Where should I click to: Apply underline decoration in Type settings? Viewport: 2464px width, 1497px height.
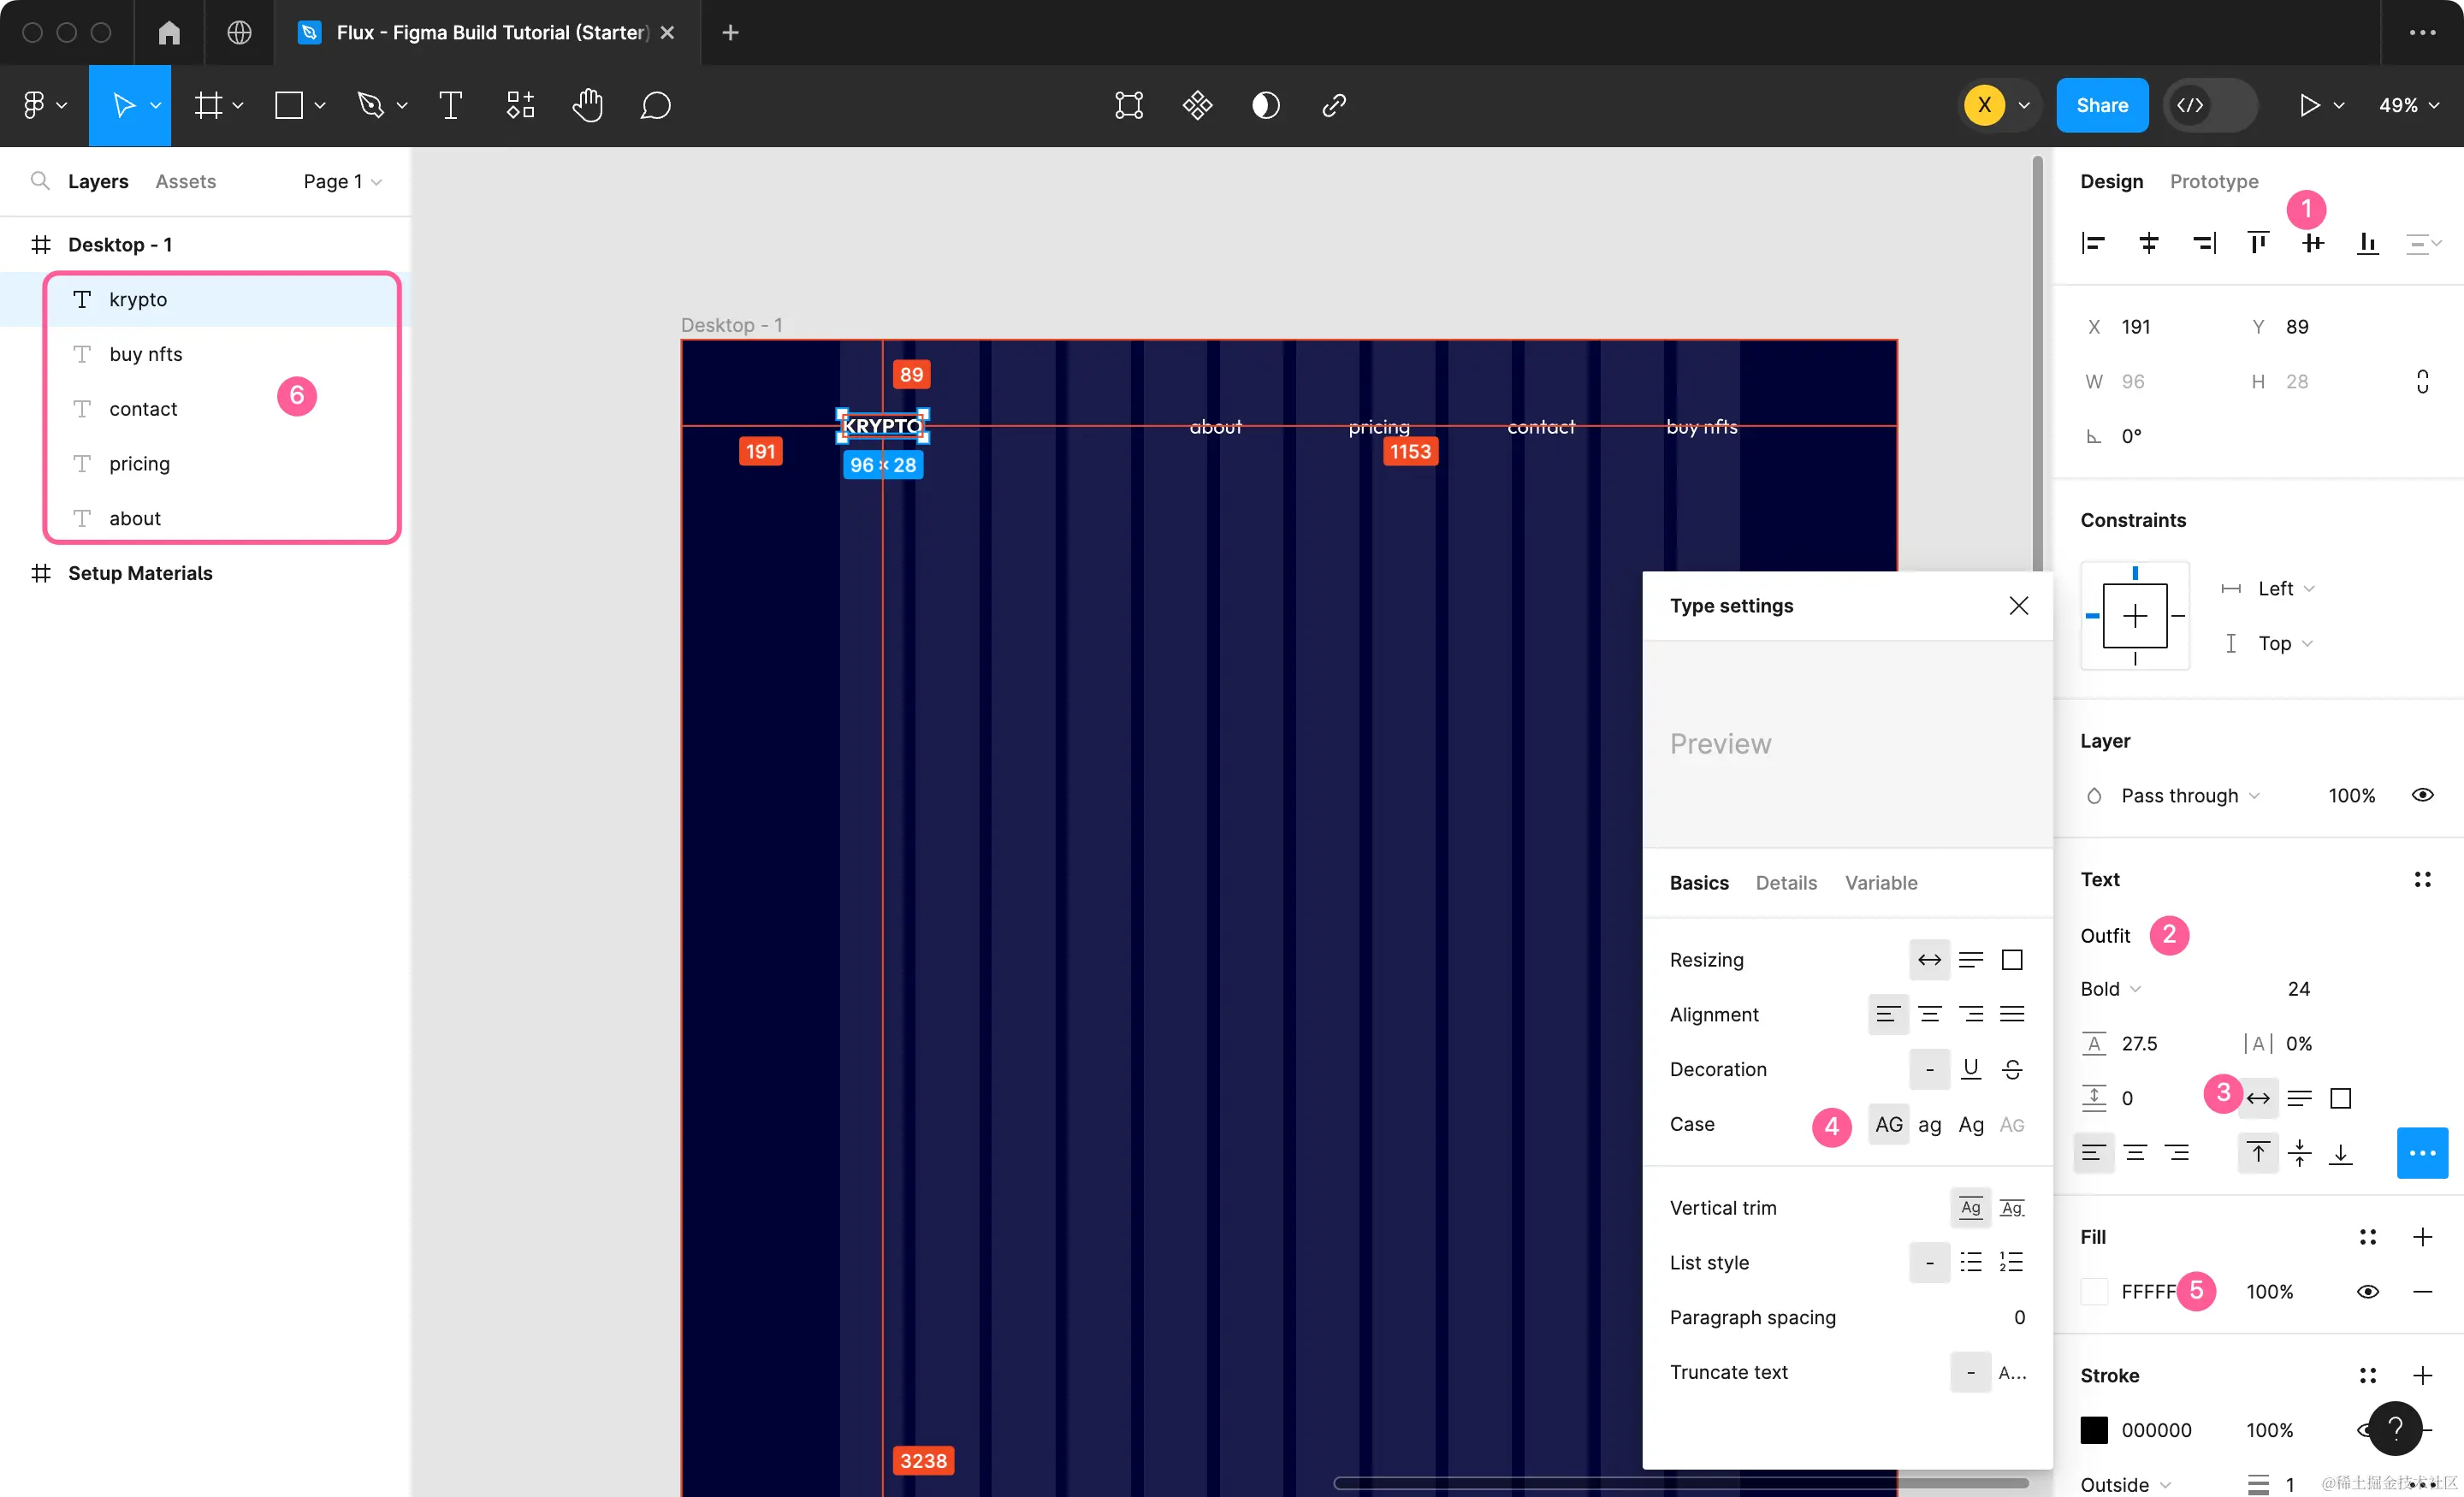[x=1970, y=1069]
